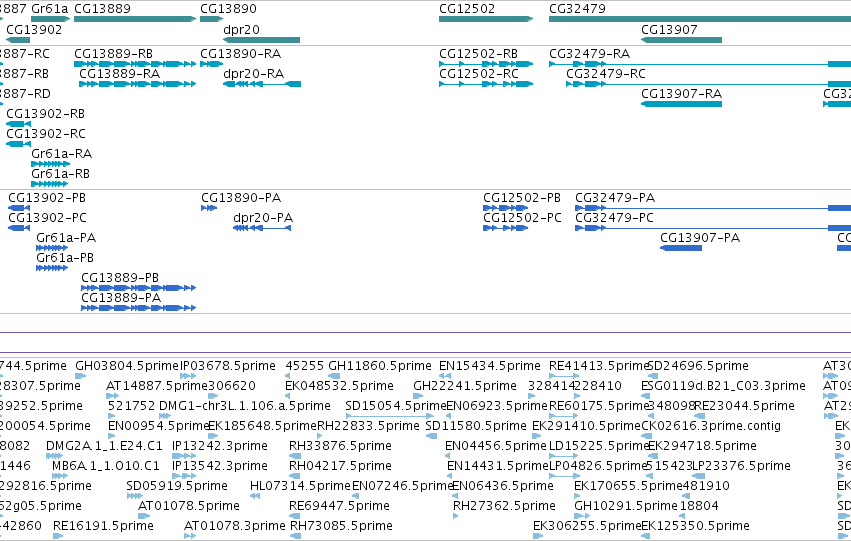Image resolution: width=851 pixels, height=541 pixels.
Task: Select the DMG2A.1_1.E24.C1 label
Action: [104, 447]
